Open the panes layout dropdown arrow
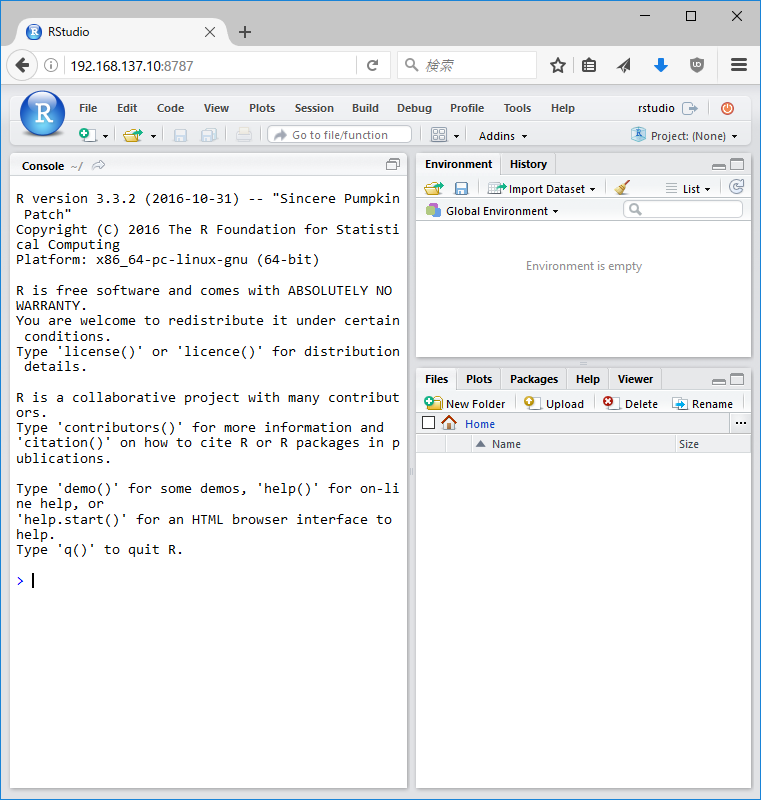The height and width of the screenshot is (800, 761). coord(456,136)
